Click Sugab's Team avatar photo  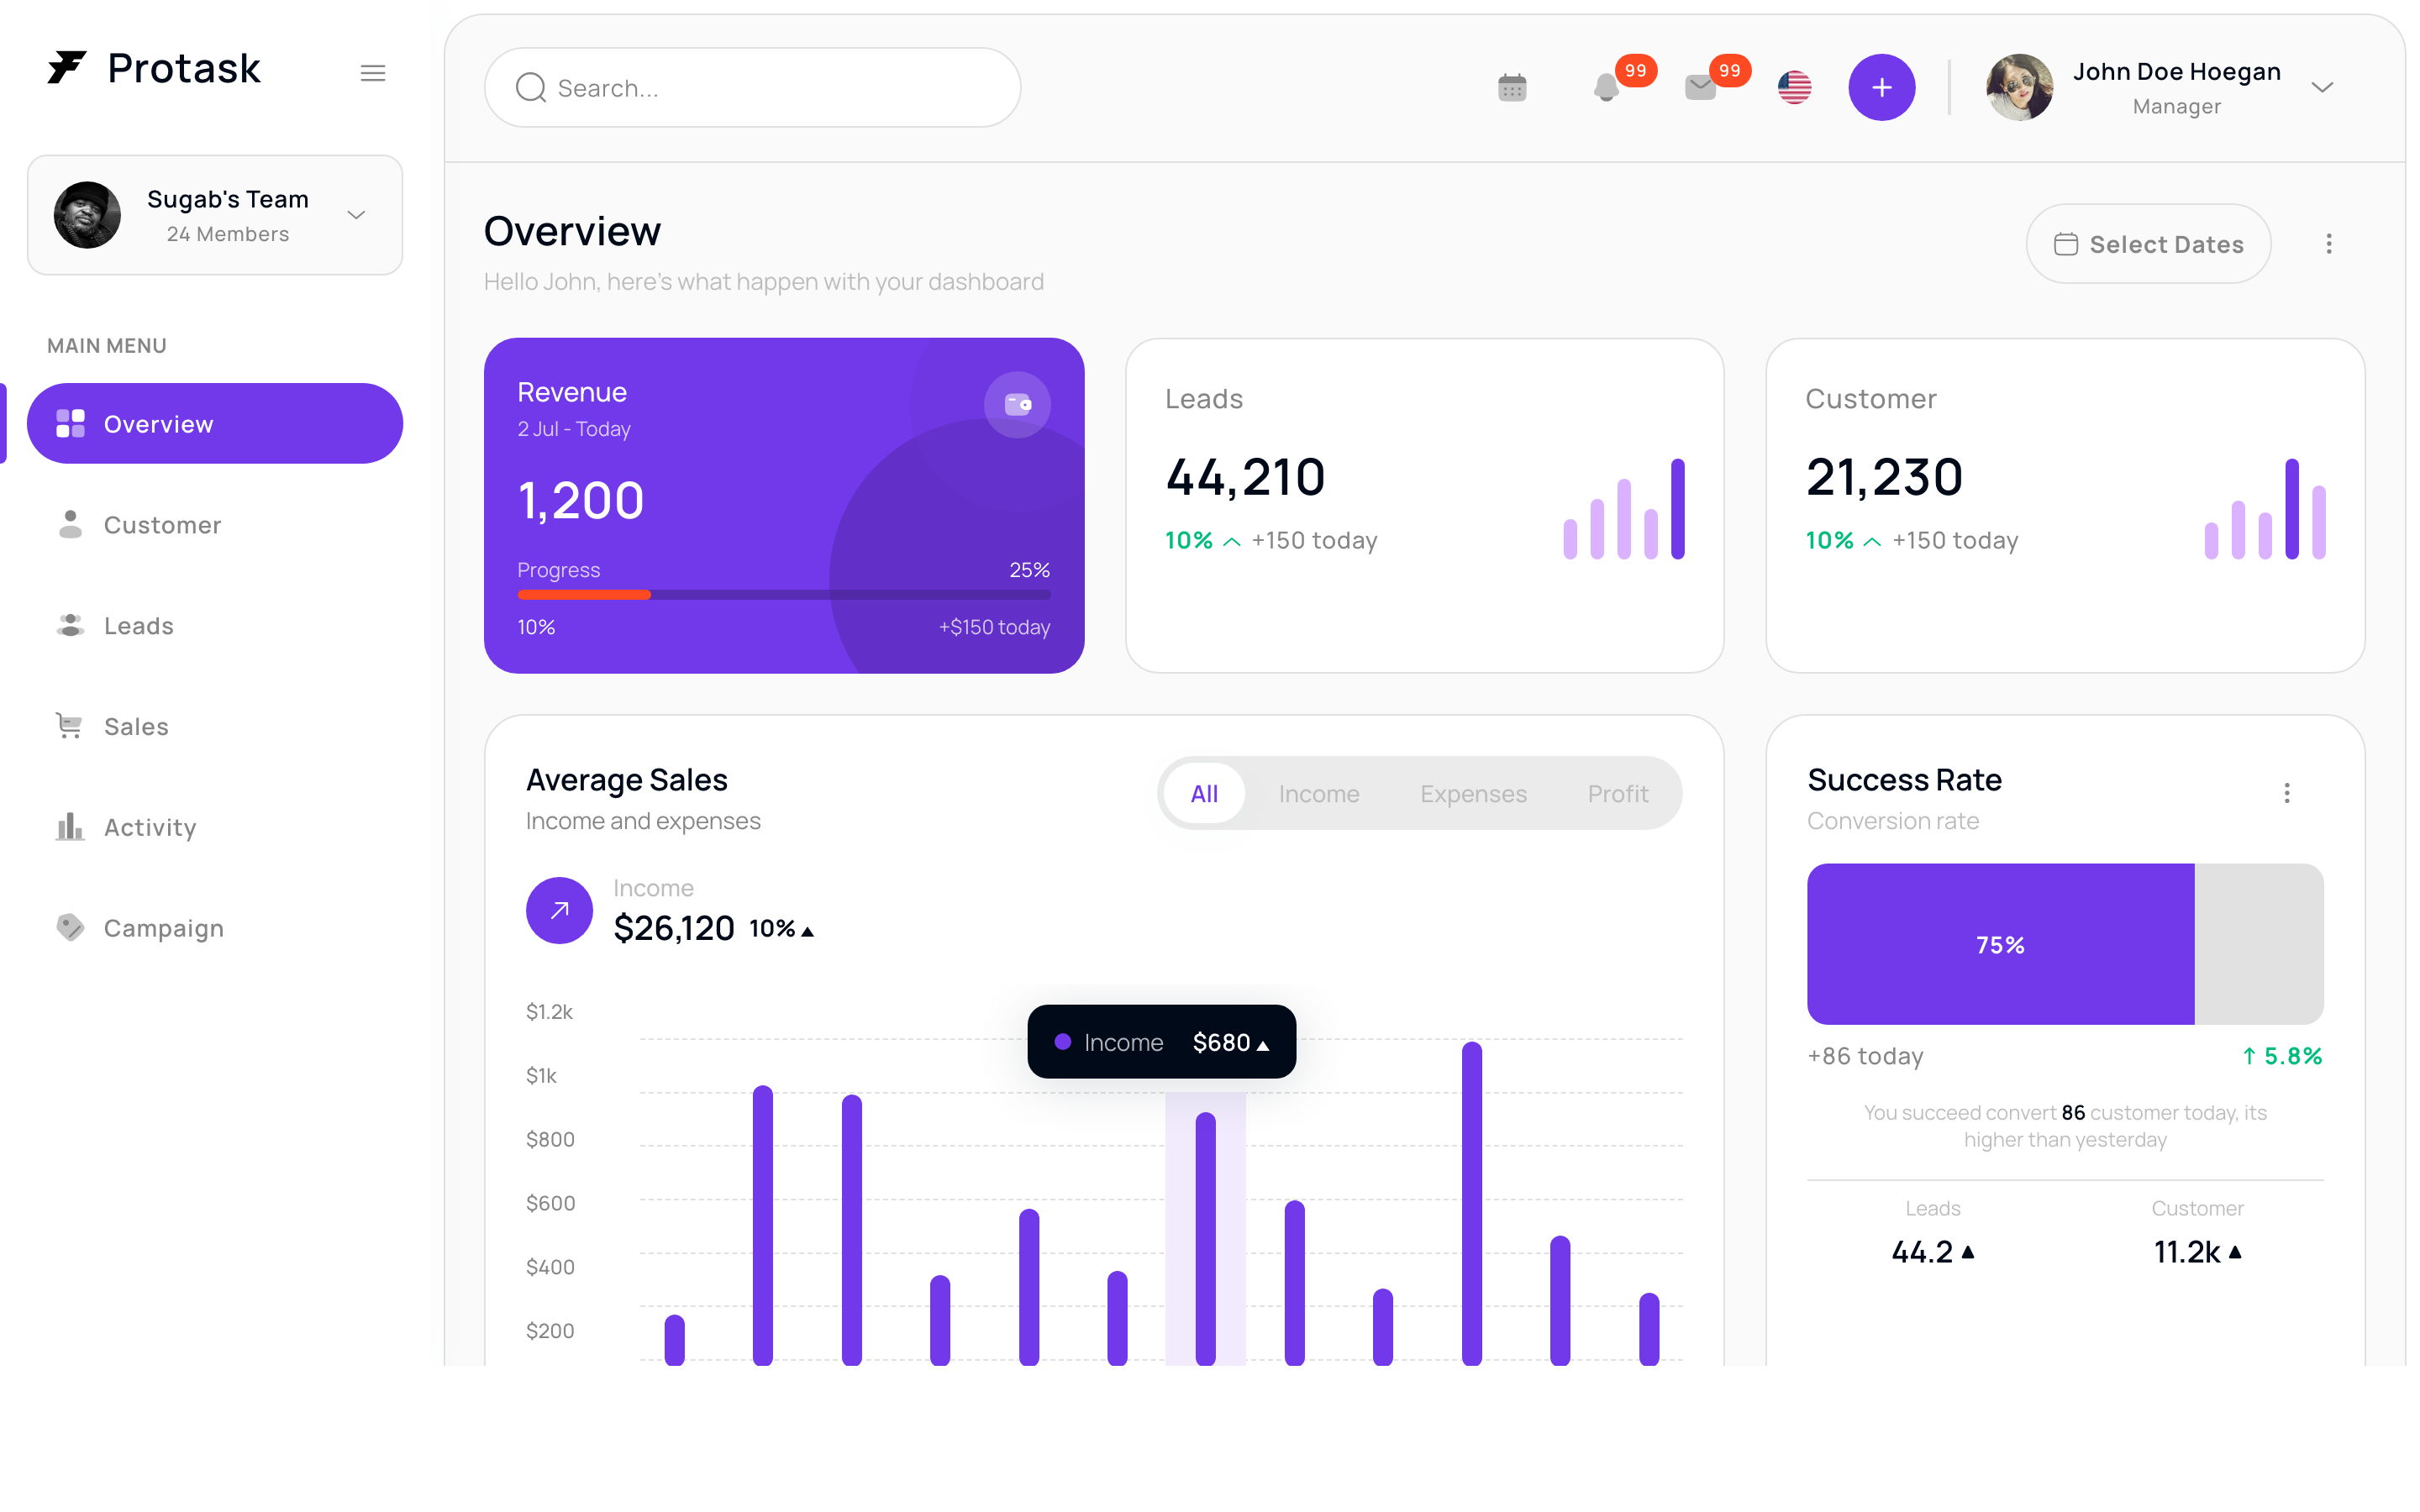(x=87, y=215)
